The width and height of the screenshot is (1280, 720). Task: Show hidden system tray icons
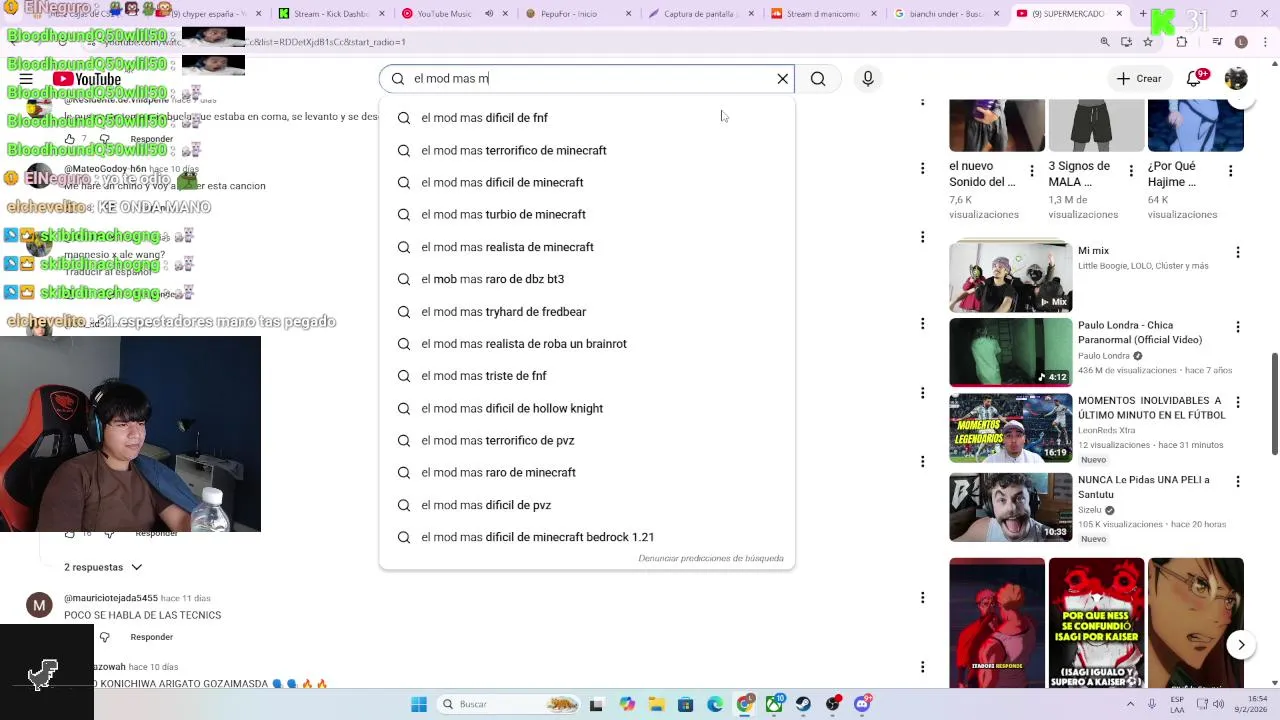click(1130, 704)
